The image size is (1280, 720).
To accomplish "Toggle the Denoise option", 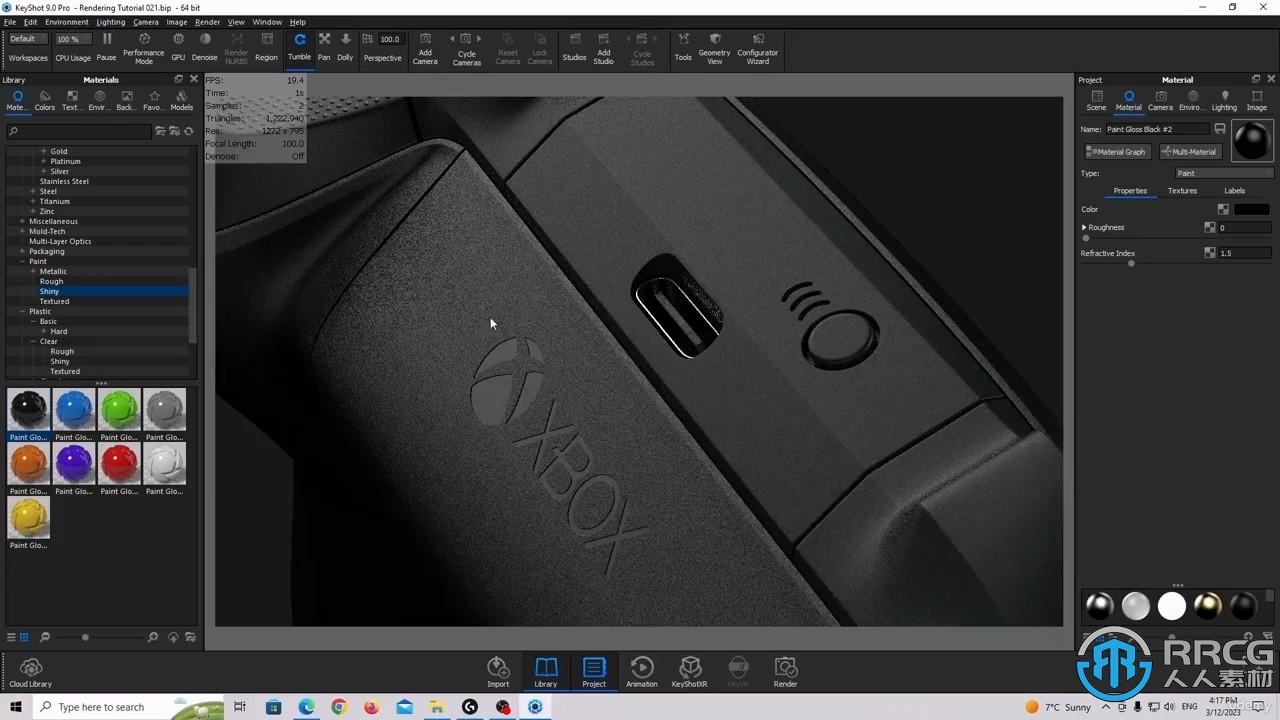I will [205, 47].
